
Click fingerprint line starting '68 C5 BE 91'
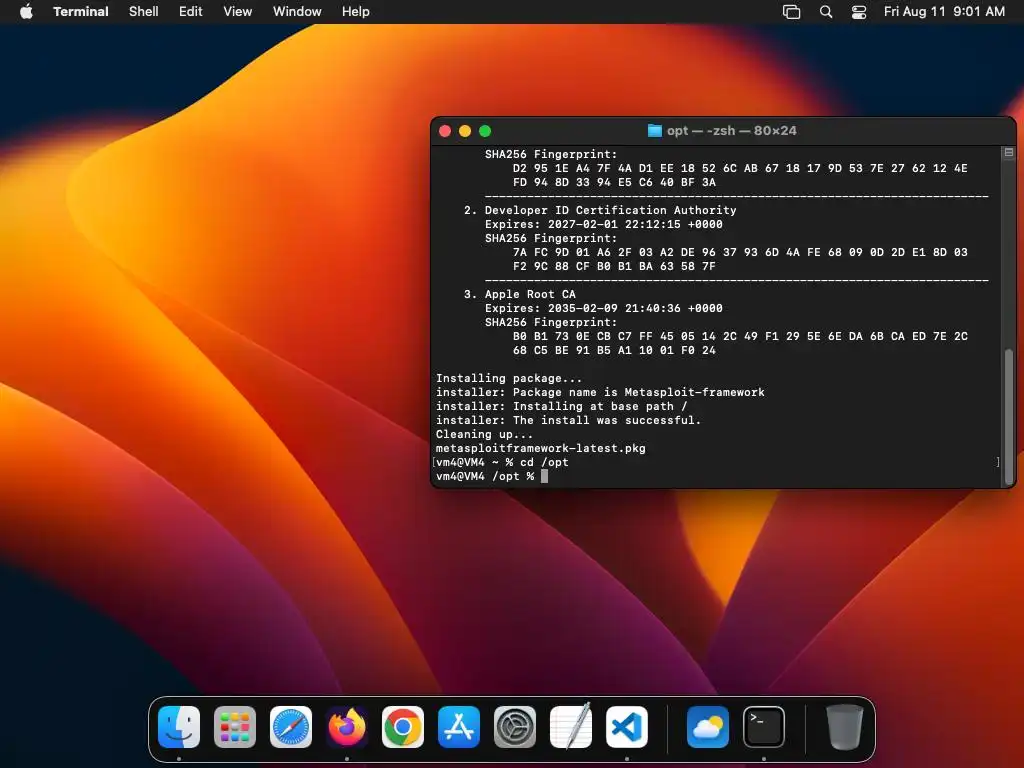coord(614,350)
